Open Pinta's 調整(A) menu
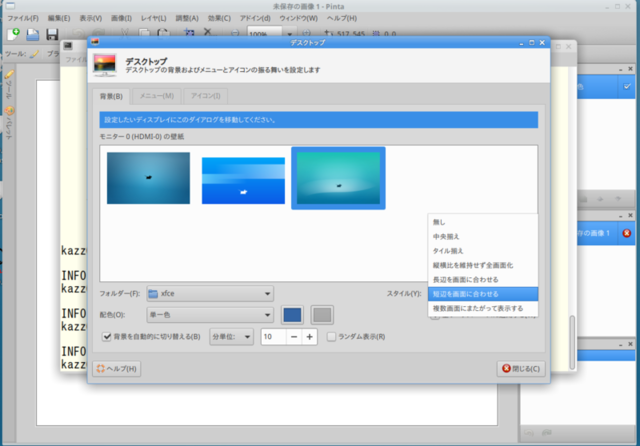The image size is (640, 446). click(187, 18)
